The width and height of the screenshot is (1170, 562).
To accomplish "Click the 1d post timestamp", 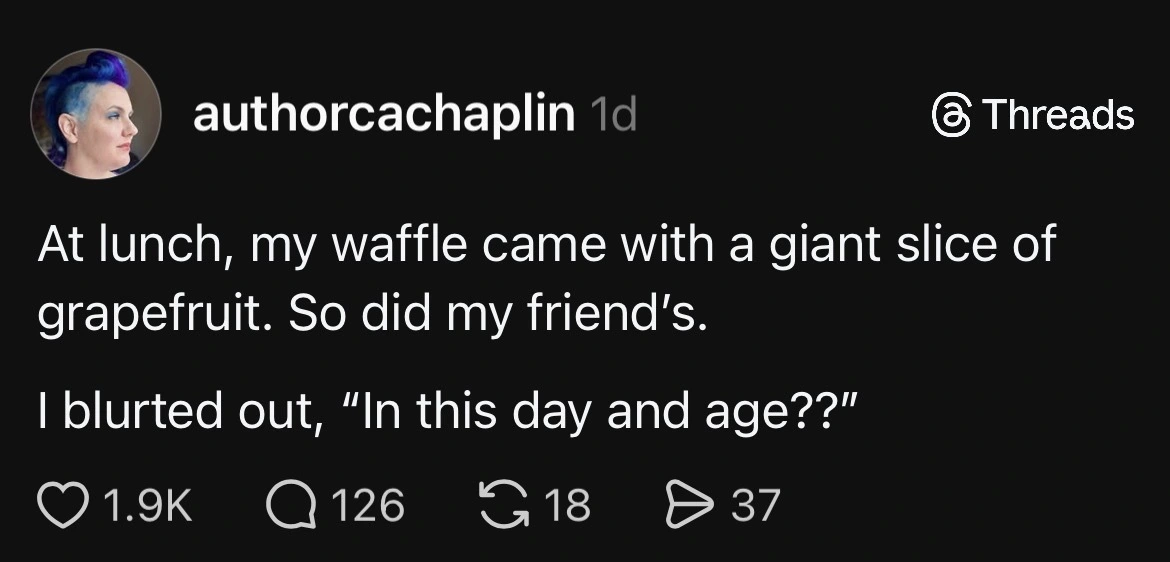I will [x=613, y=117].
